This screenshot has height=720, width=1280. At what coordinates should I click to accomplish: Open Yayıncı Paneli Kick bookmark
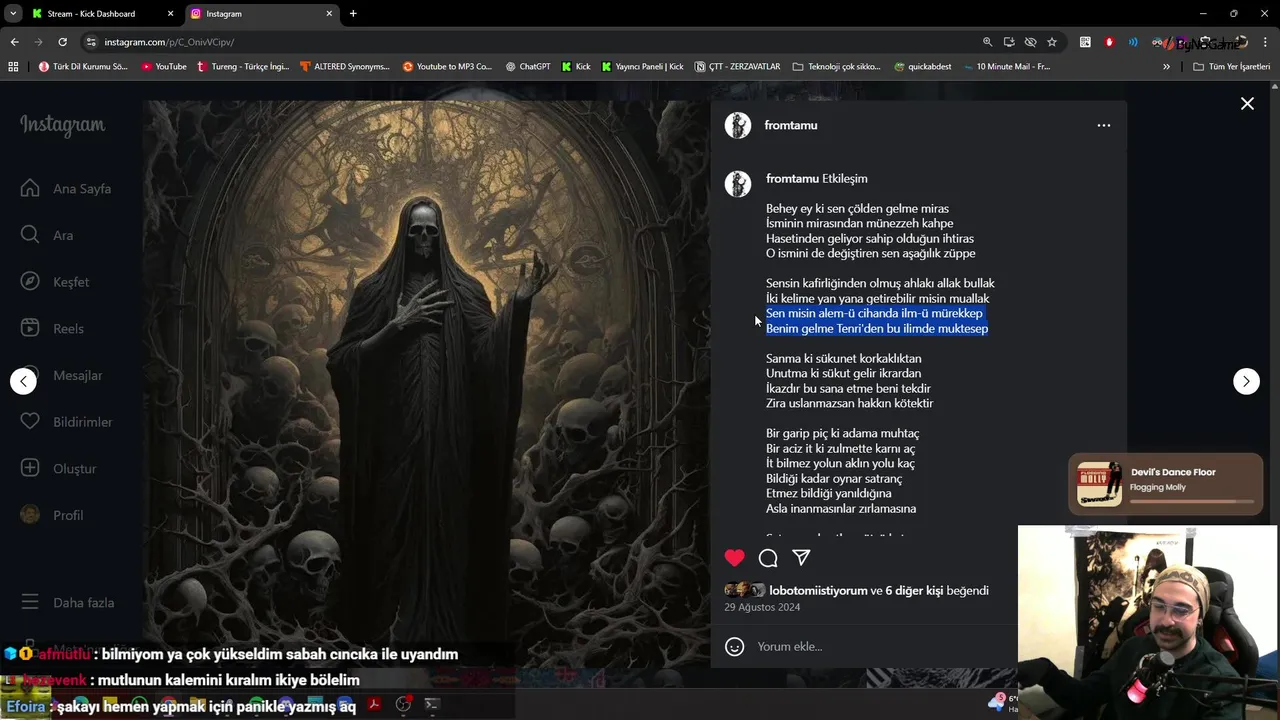(x=642, y=67)
